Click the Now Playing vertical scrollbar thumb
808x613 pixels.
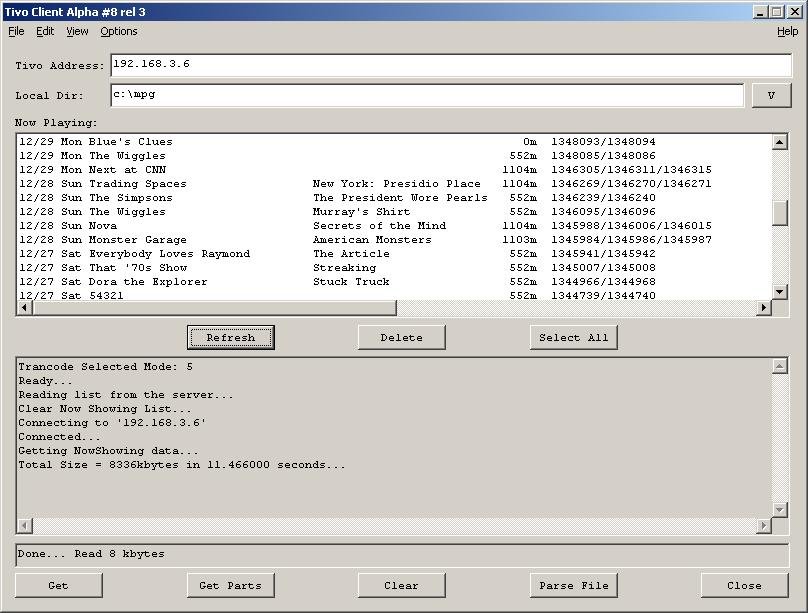point(780,213)
